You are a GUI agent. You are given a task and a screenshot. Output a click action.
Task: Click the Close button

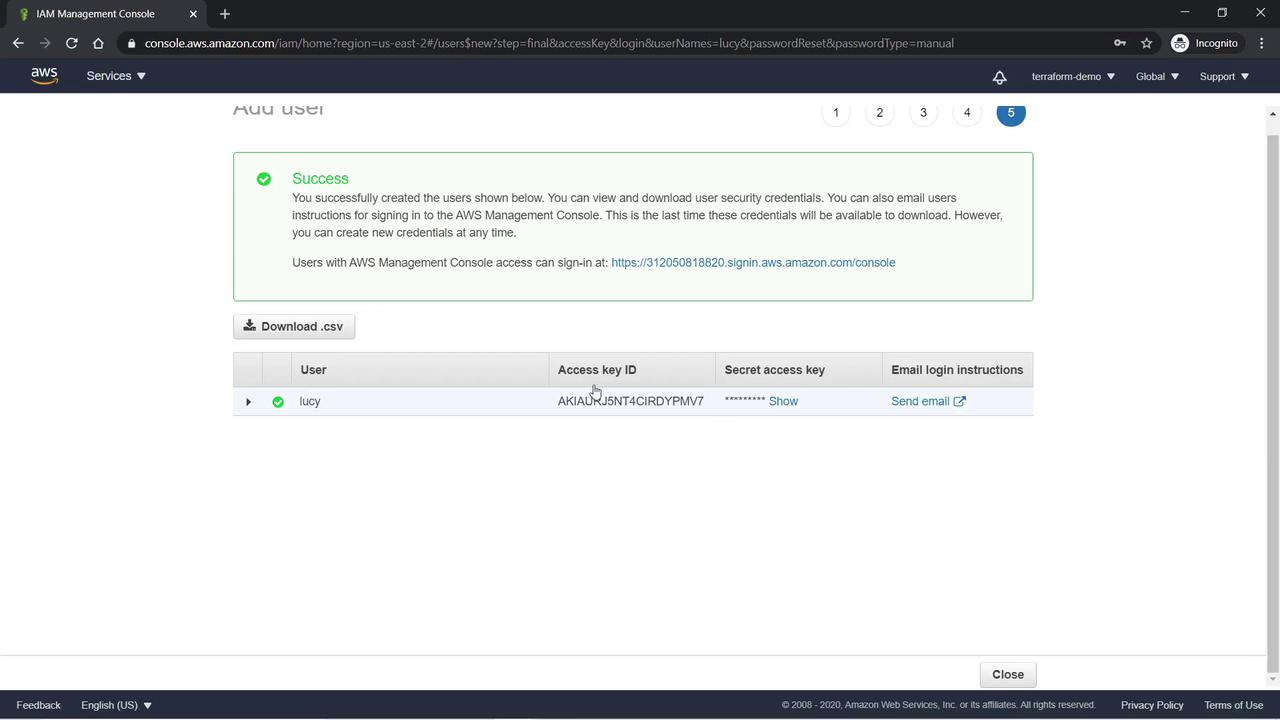tap(1008, 674)
